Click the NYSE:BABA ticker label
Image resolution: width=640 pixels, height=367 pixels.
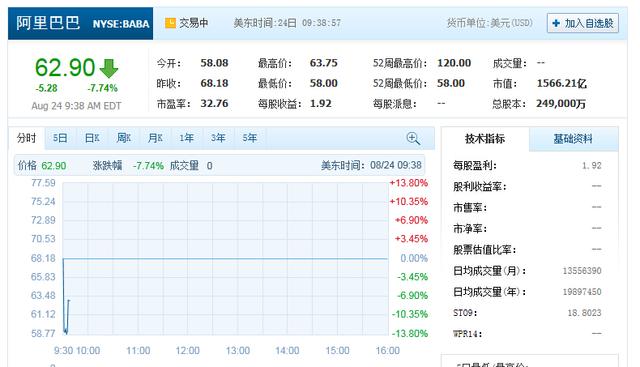(121, 24)
